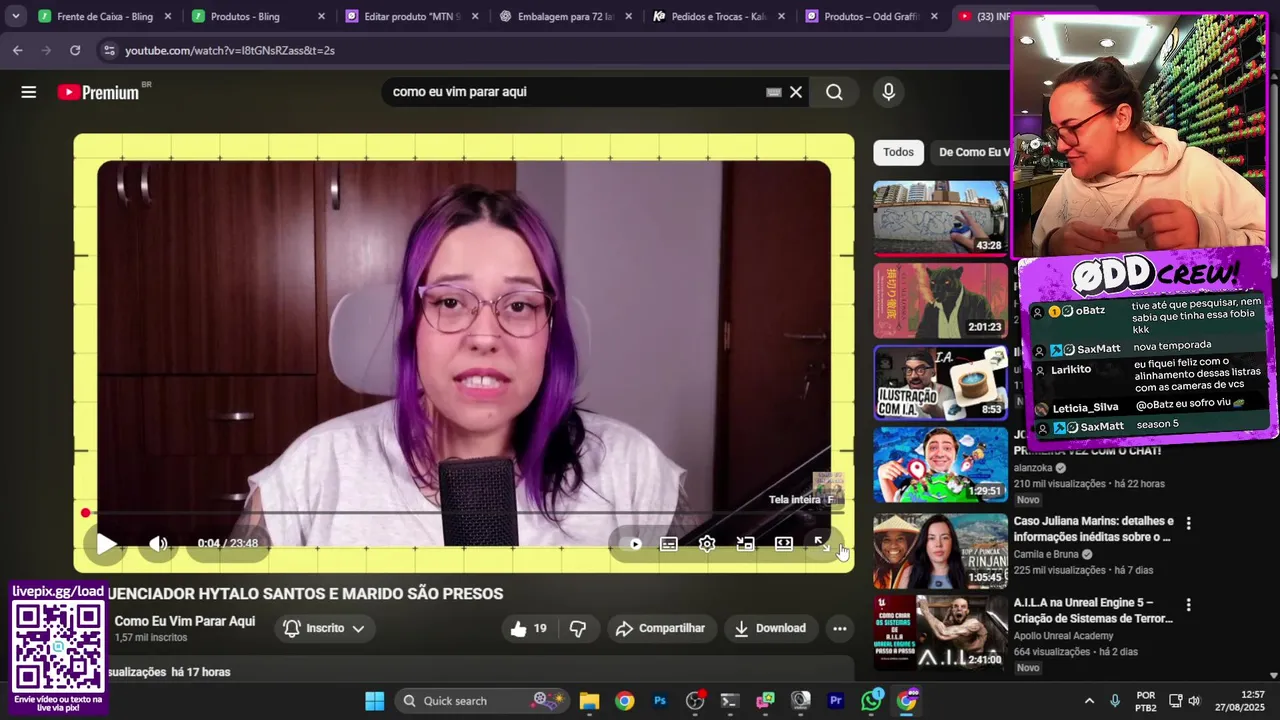
Task: Open the YouTube guide hamburger menu
Action: (29, 92)
